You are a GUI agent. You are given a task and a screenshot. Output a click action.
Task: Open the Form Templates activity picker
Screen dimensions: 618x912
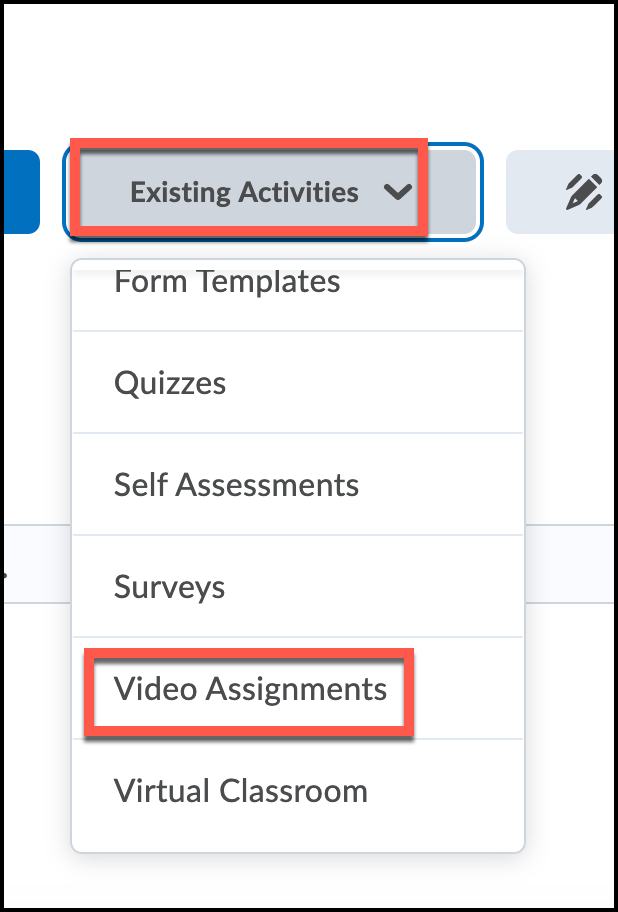pos(227,282)
